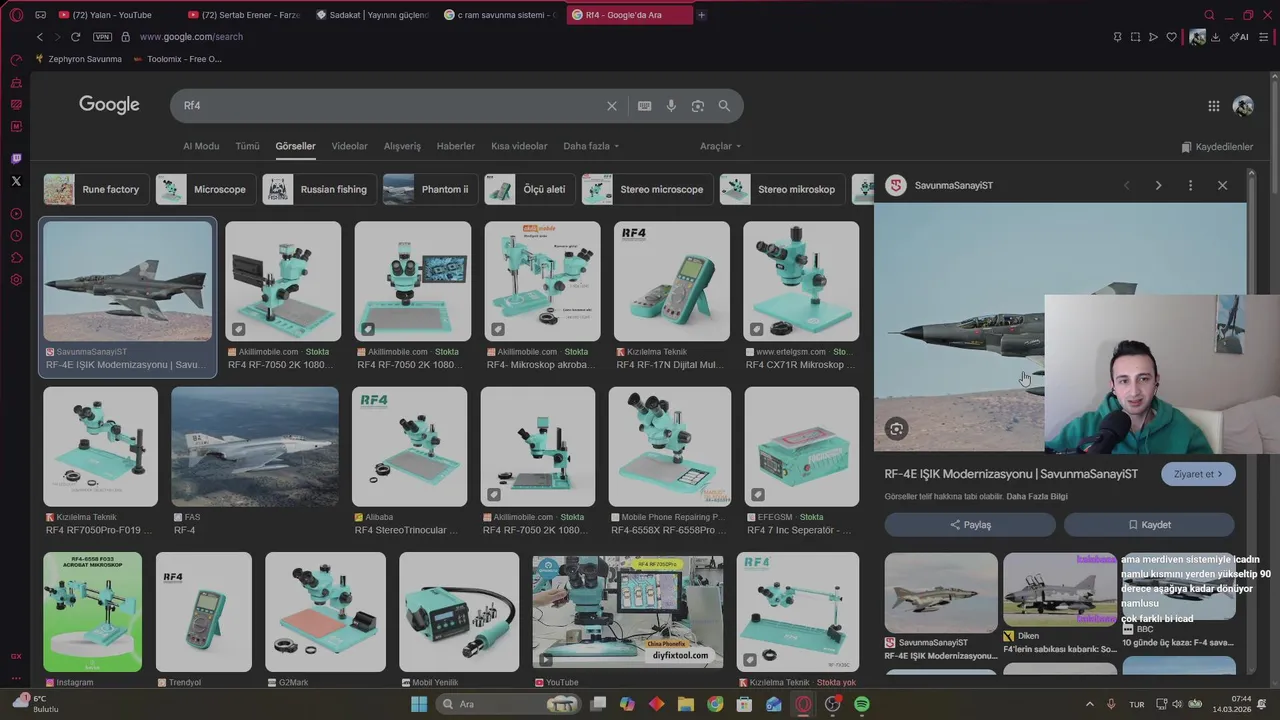1280x720 pixels.
Task: Open the Google apps grid
Action: pyautogui.click(x=1213, y=106)
